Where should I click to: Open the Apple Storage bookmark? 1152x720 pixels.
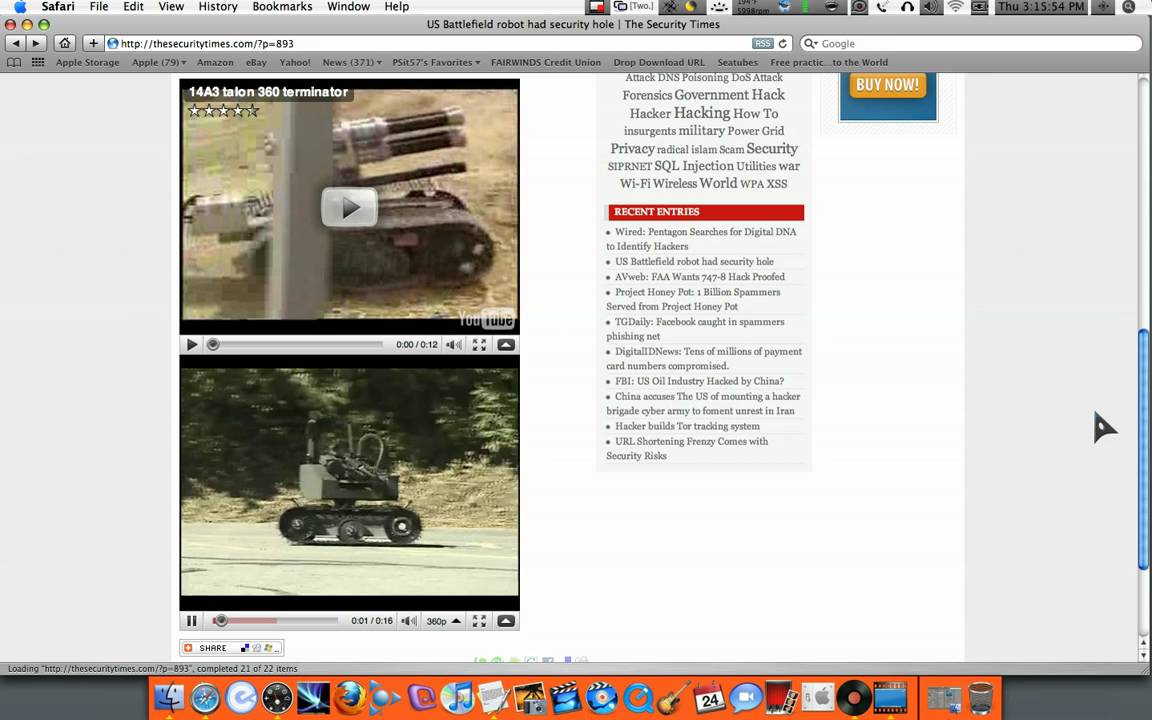pos(87,62)
